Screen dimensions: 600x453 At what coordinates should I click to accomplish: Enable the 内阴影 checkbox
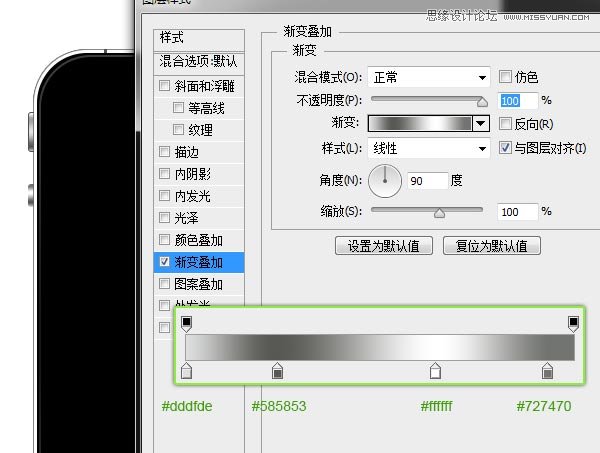[x=164, y=173]
